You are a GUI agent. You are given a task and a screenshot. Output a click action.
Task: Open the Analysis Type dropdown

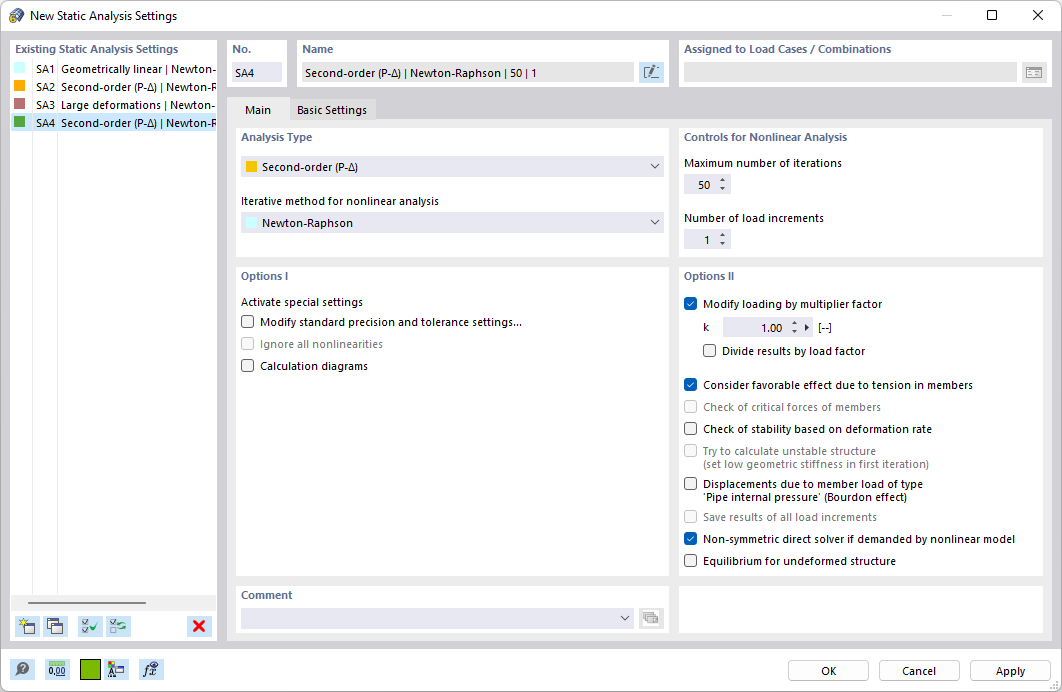[x=655, y=165]
